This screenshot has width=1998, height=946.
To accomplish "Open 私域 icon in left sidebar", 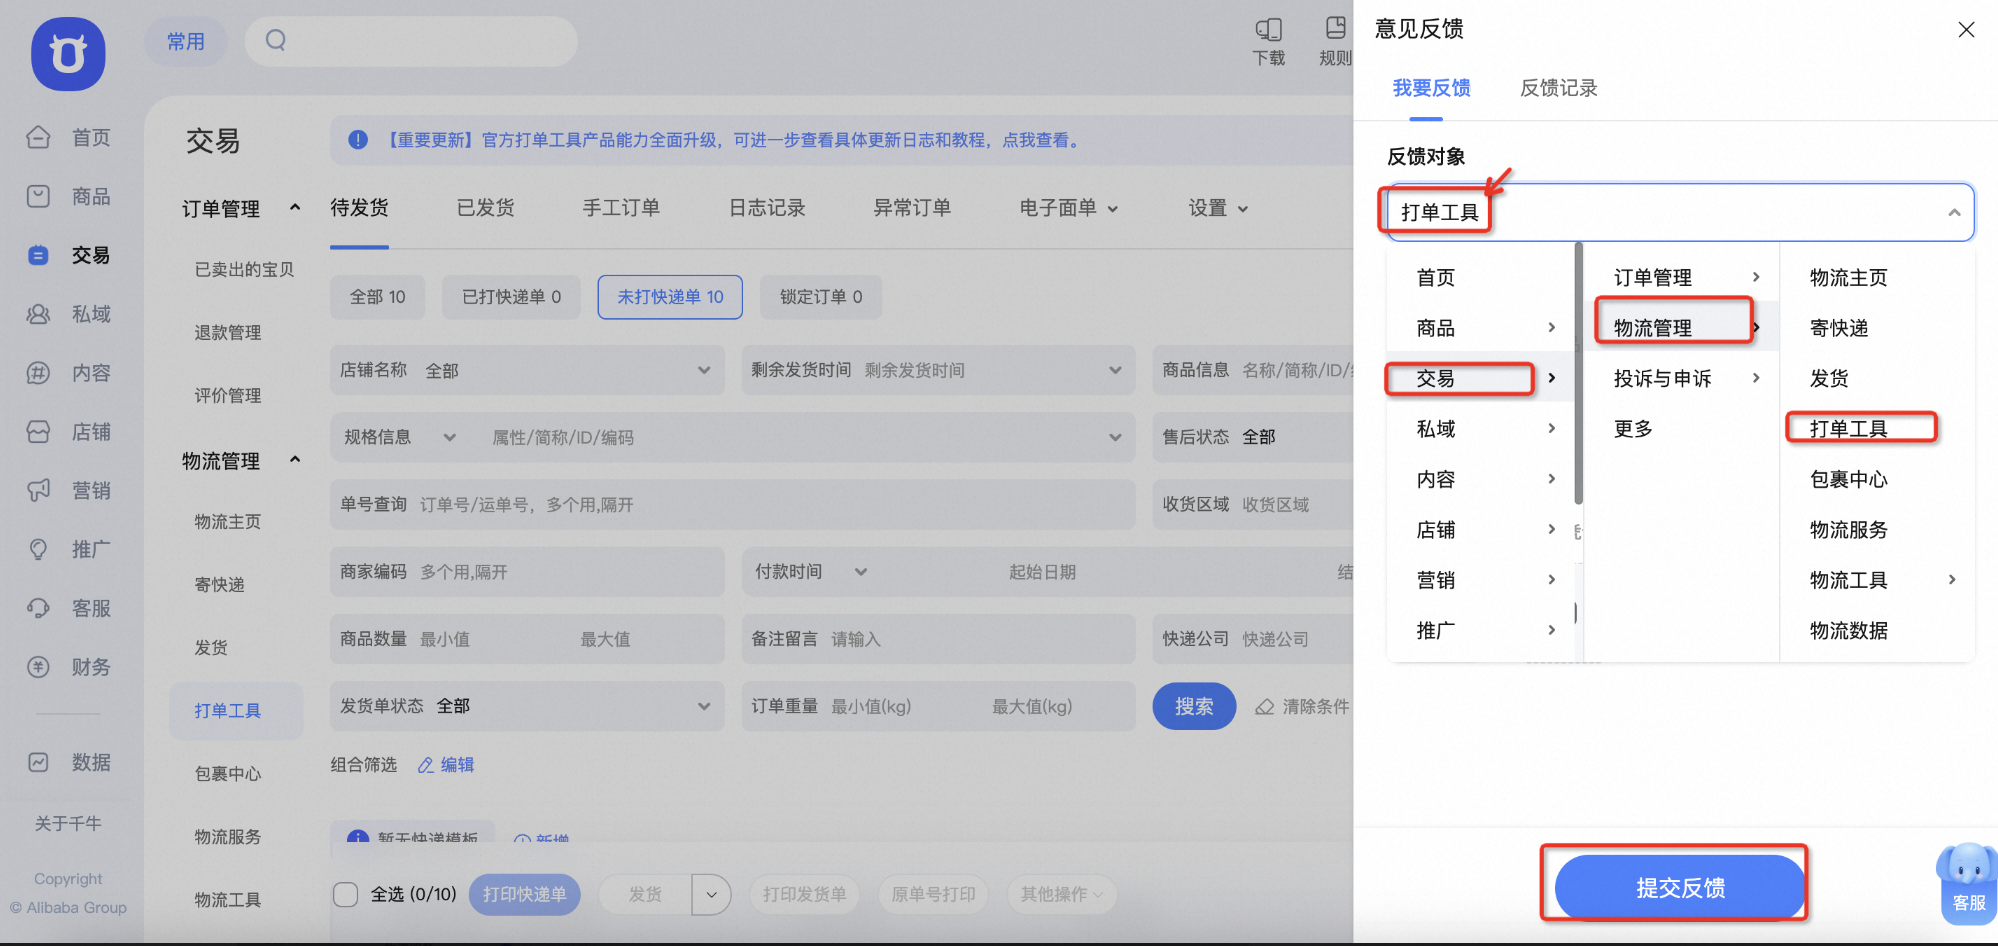I will 38,314.
